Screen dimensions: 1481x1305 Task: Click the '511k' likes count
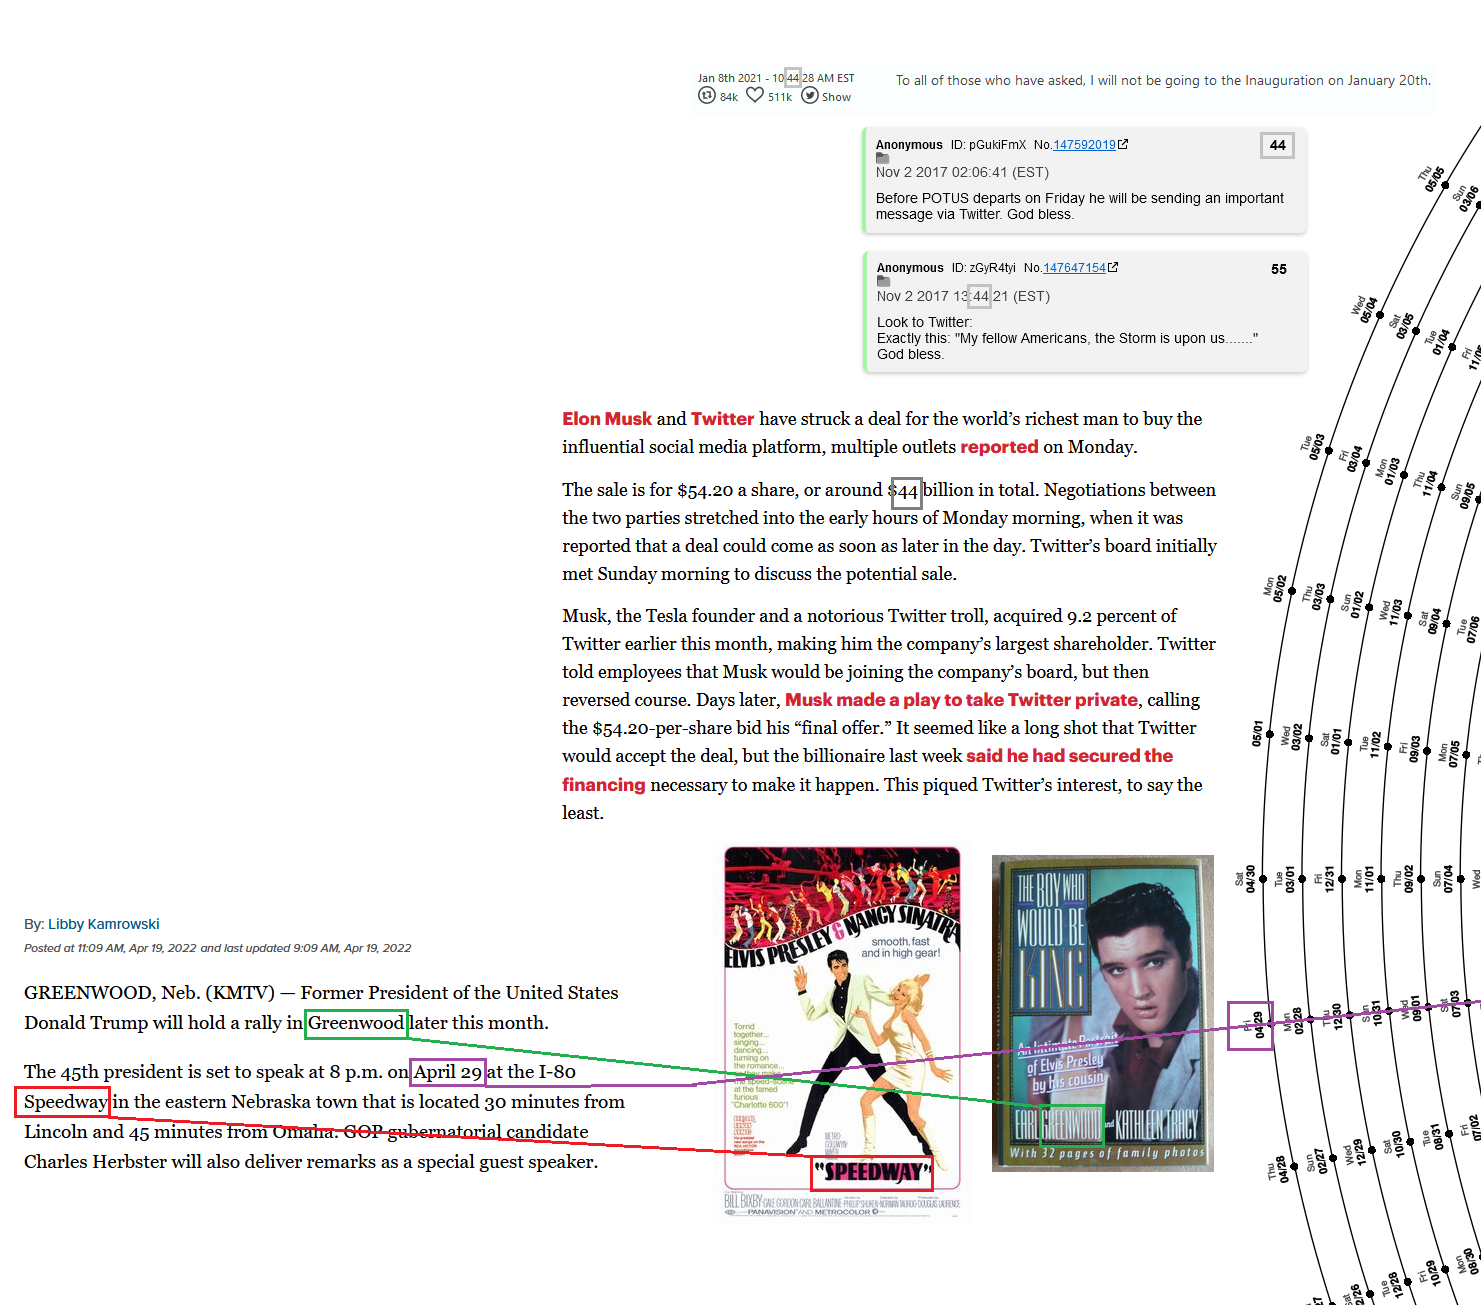780,97
